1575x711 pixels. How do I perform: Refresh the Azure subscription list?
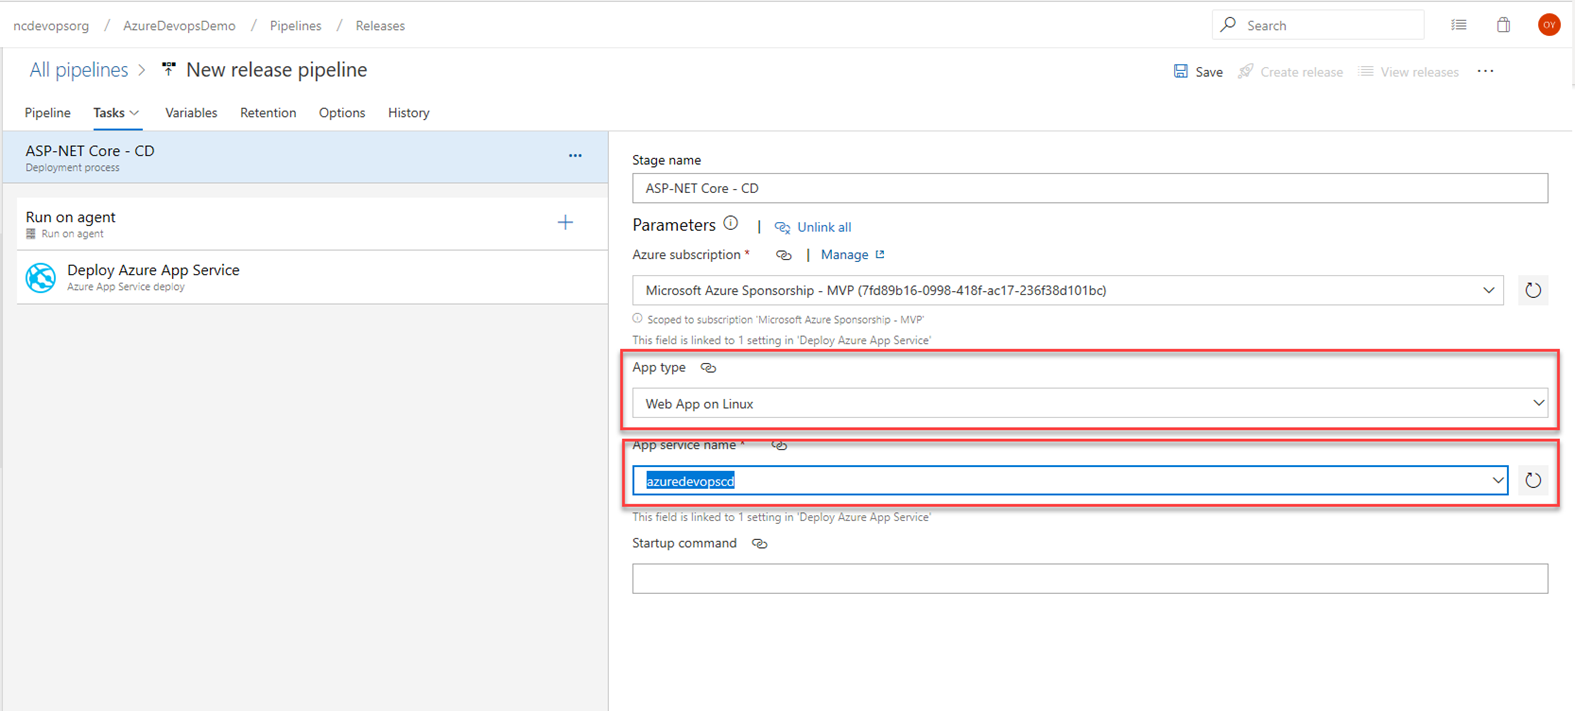[x=1533, y=291]
